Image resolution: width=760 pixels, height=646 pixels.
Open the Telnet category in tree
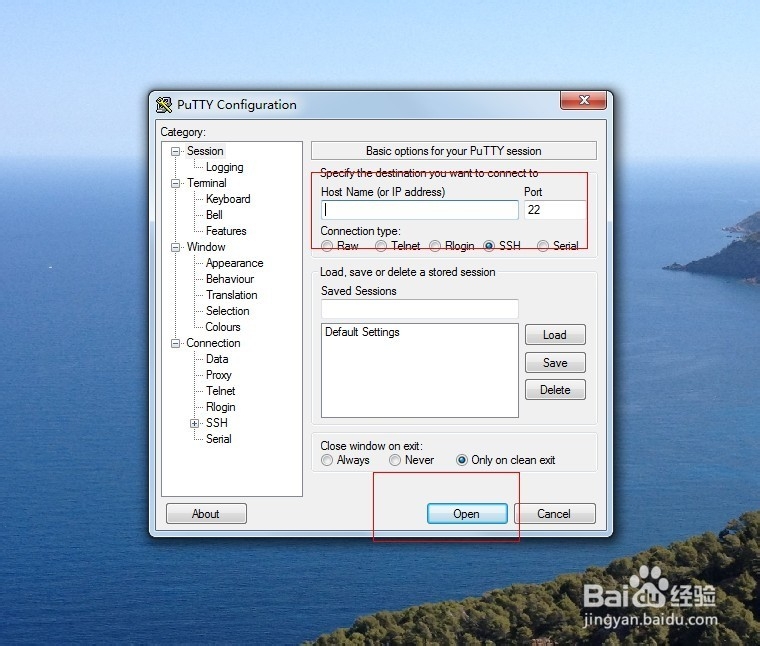pyautogui.click(x=221, y=391)
